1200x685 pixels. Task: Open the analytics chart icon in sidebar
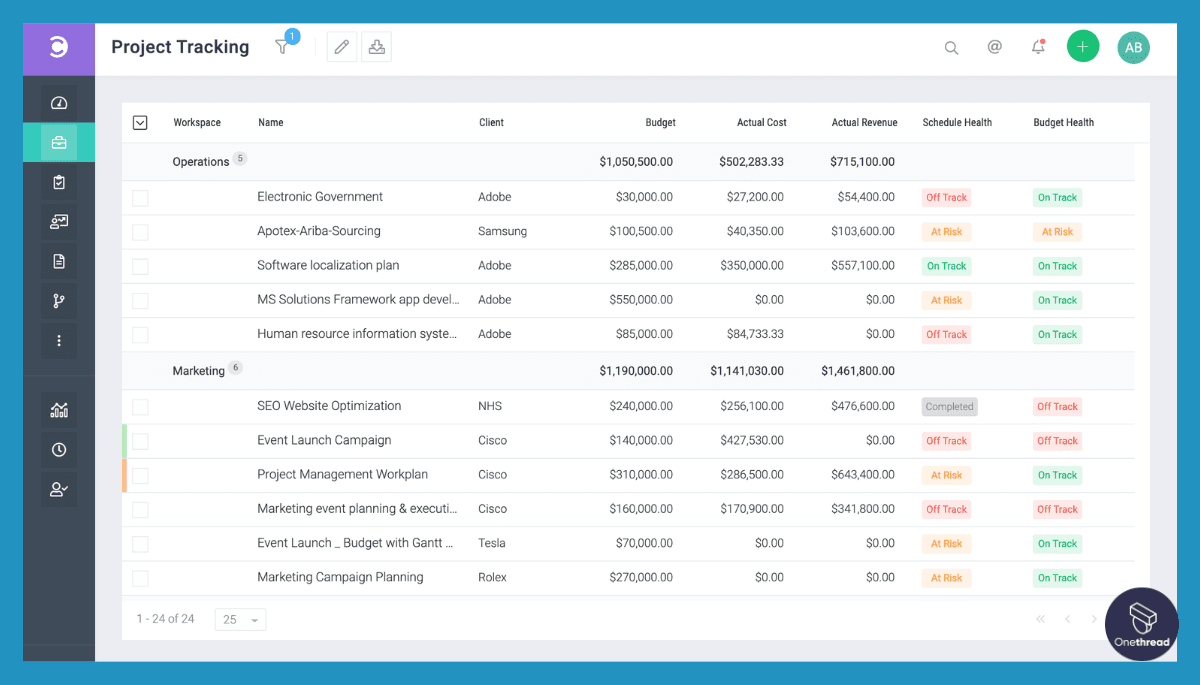pos(59,410)
